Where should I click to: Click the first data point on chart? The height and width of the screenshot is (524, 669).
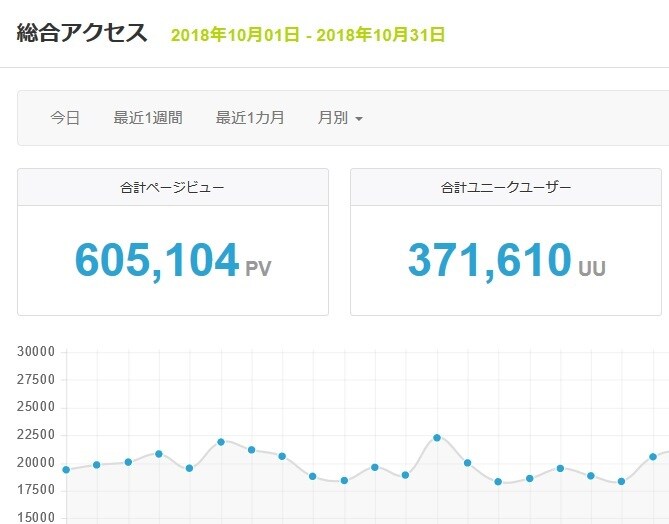point(66,470)
